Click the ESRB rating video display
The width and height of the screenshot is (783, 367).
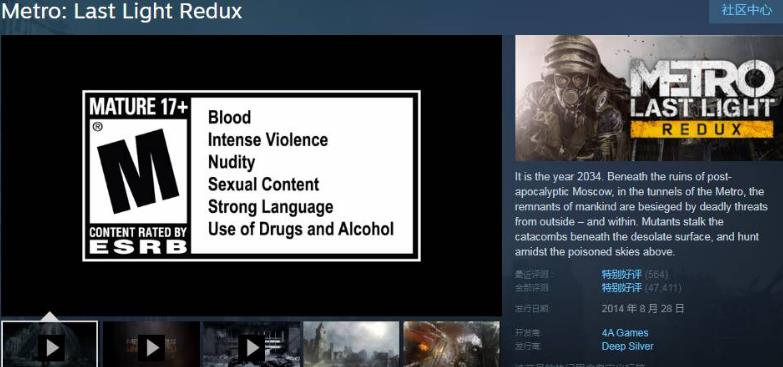[251, 175]
